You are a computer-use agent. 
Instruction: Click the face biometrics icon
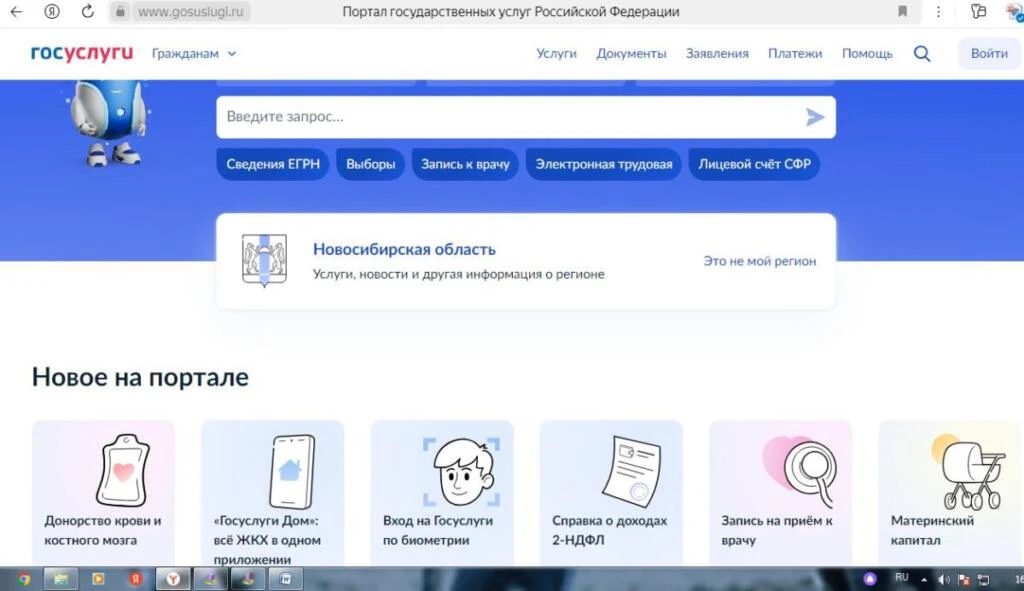click(x=462, y=471)
